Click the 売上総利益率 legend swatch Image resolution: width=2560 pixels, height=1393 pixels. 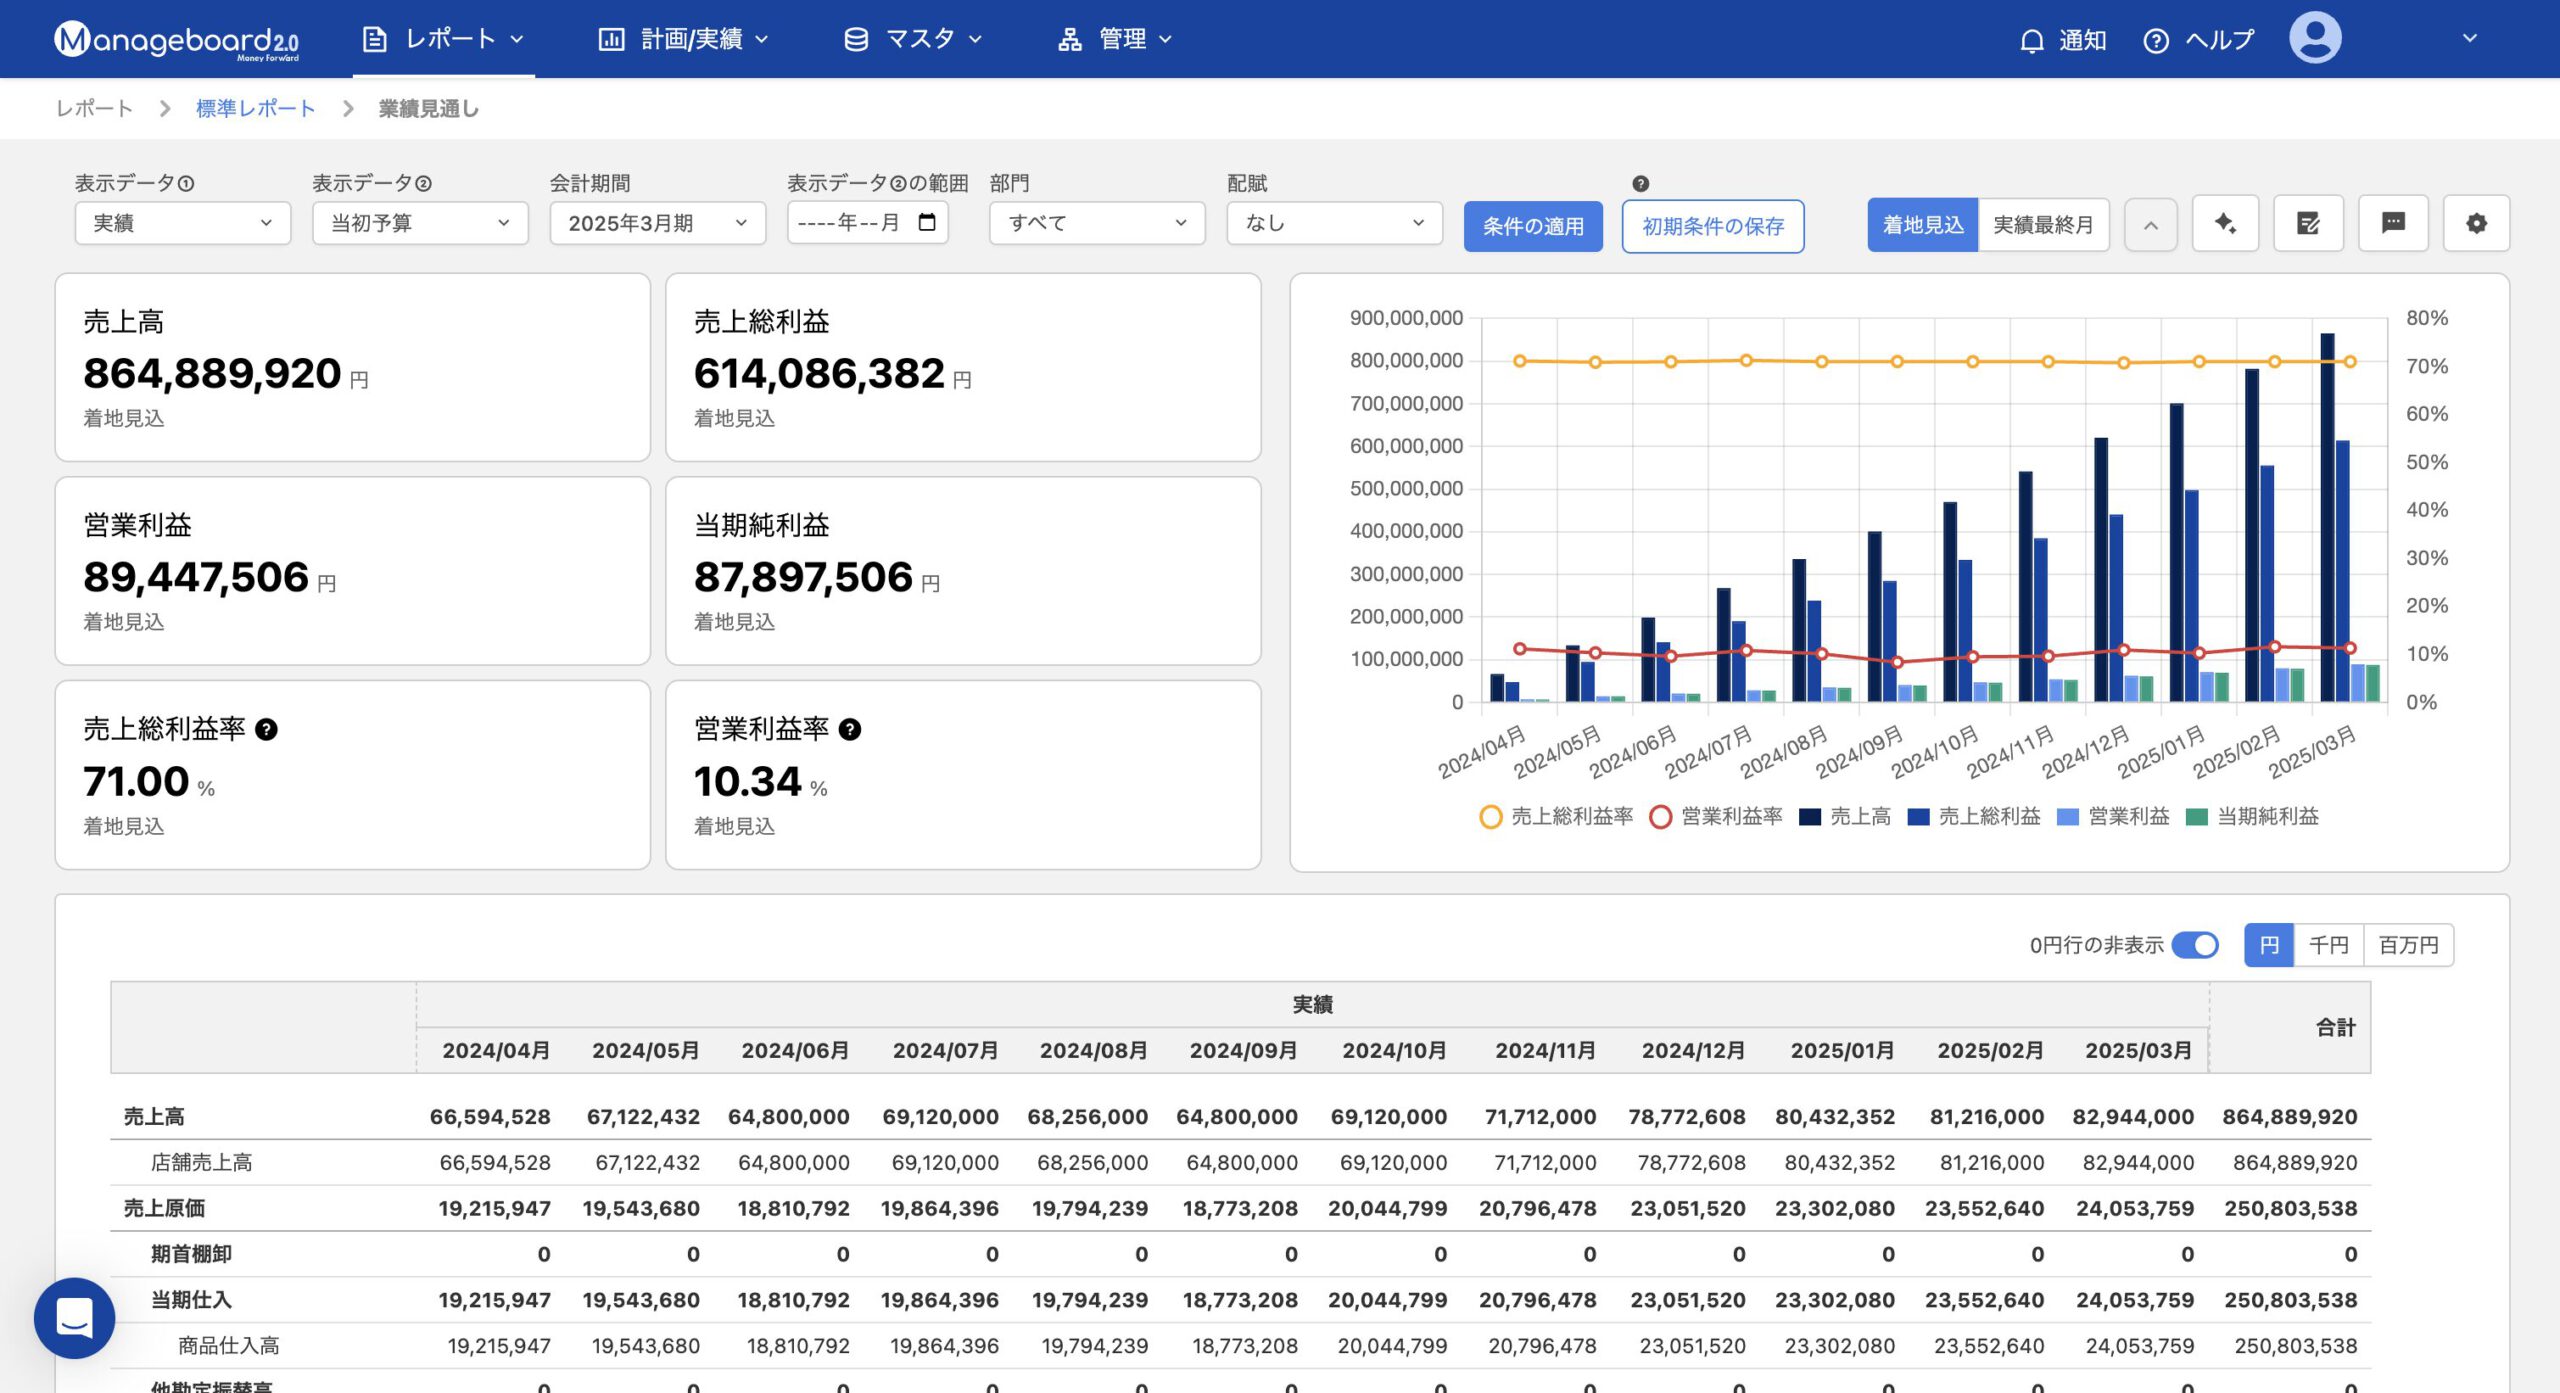(1490, 816)
